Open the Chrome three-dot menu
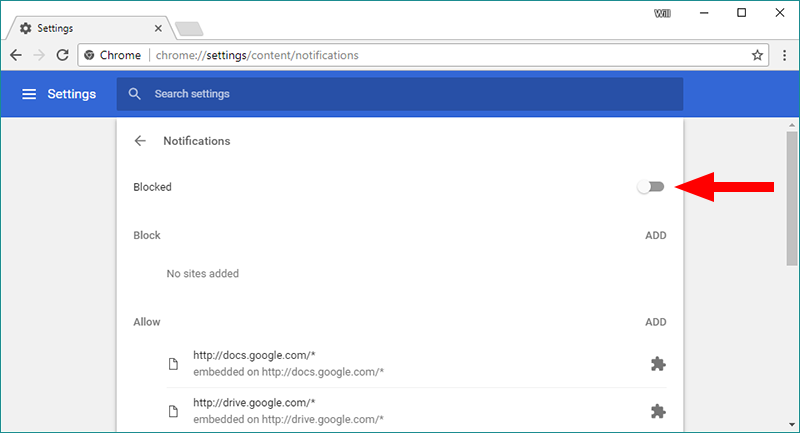800x433 pixels. pyautogui.click(x=785, y=55)
